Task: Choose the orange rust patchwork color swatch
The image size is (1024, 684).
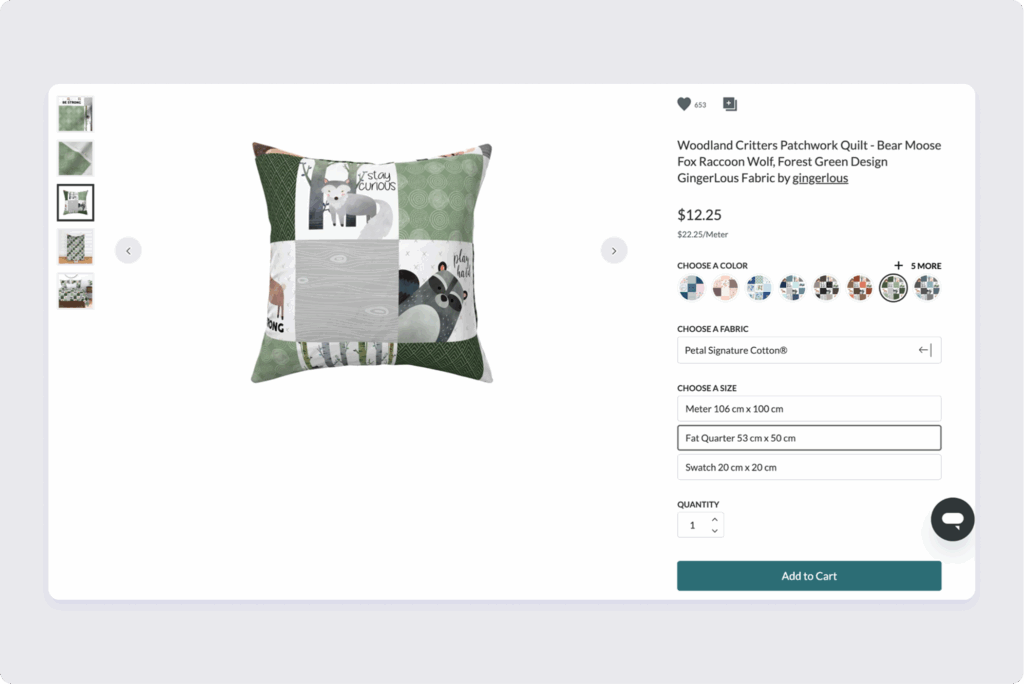Action: tap(859, 287)
